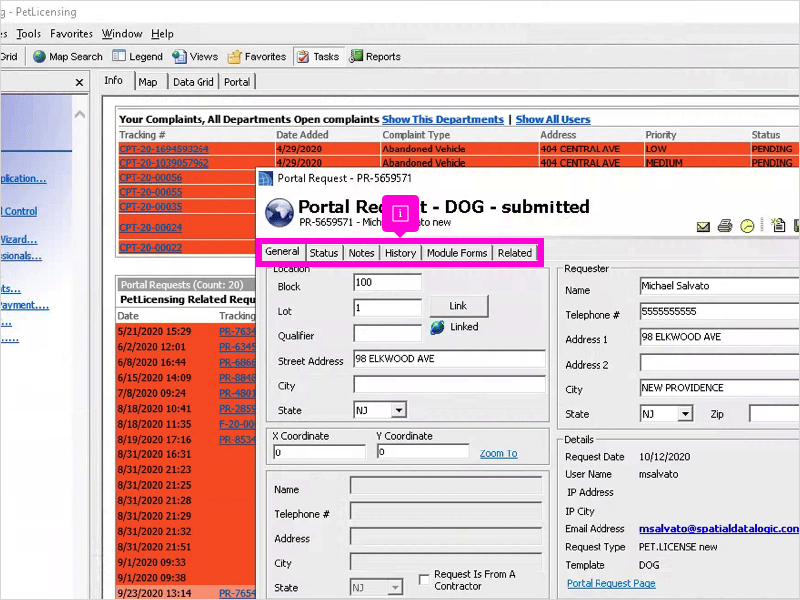Image resolution: width=800 pixels, height=600 pixels.
Task: Open the Requester State NJ dropdown
Action: click(685, 413)
